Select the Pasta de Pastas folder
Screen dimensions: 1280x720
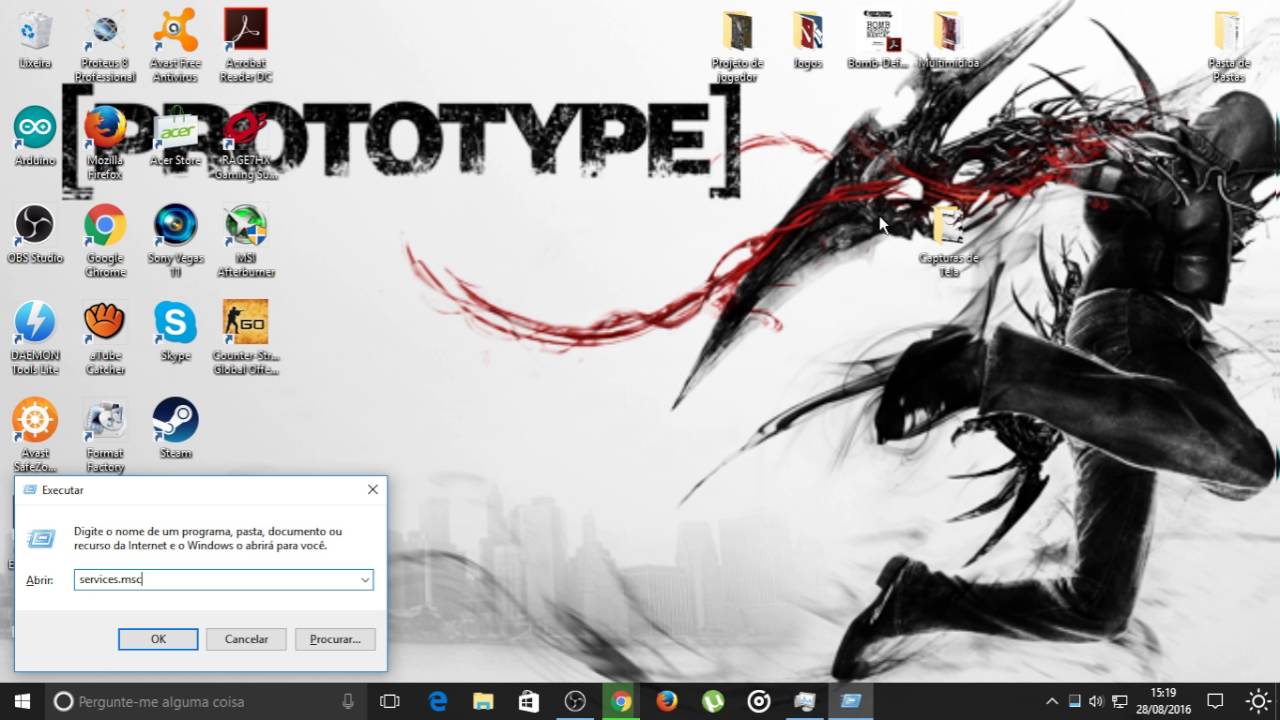pos(1227,46)
